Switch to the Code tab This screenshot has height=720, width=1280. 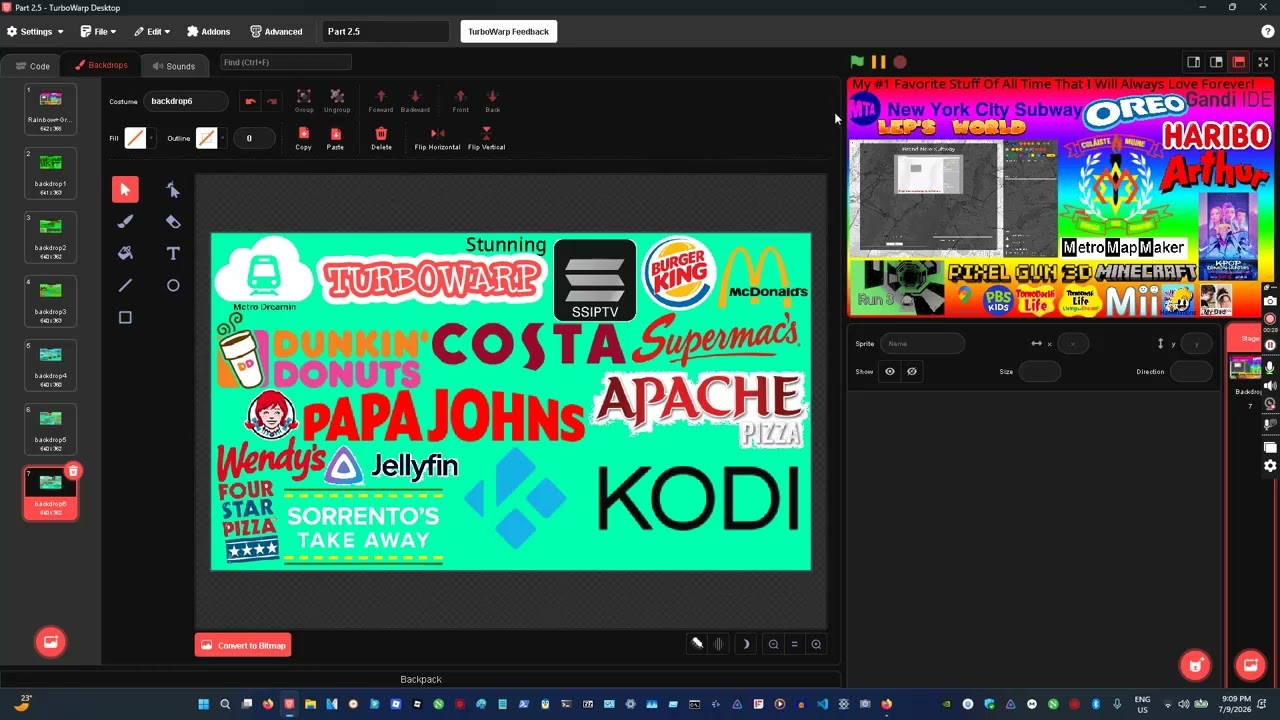coord(32,66)
